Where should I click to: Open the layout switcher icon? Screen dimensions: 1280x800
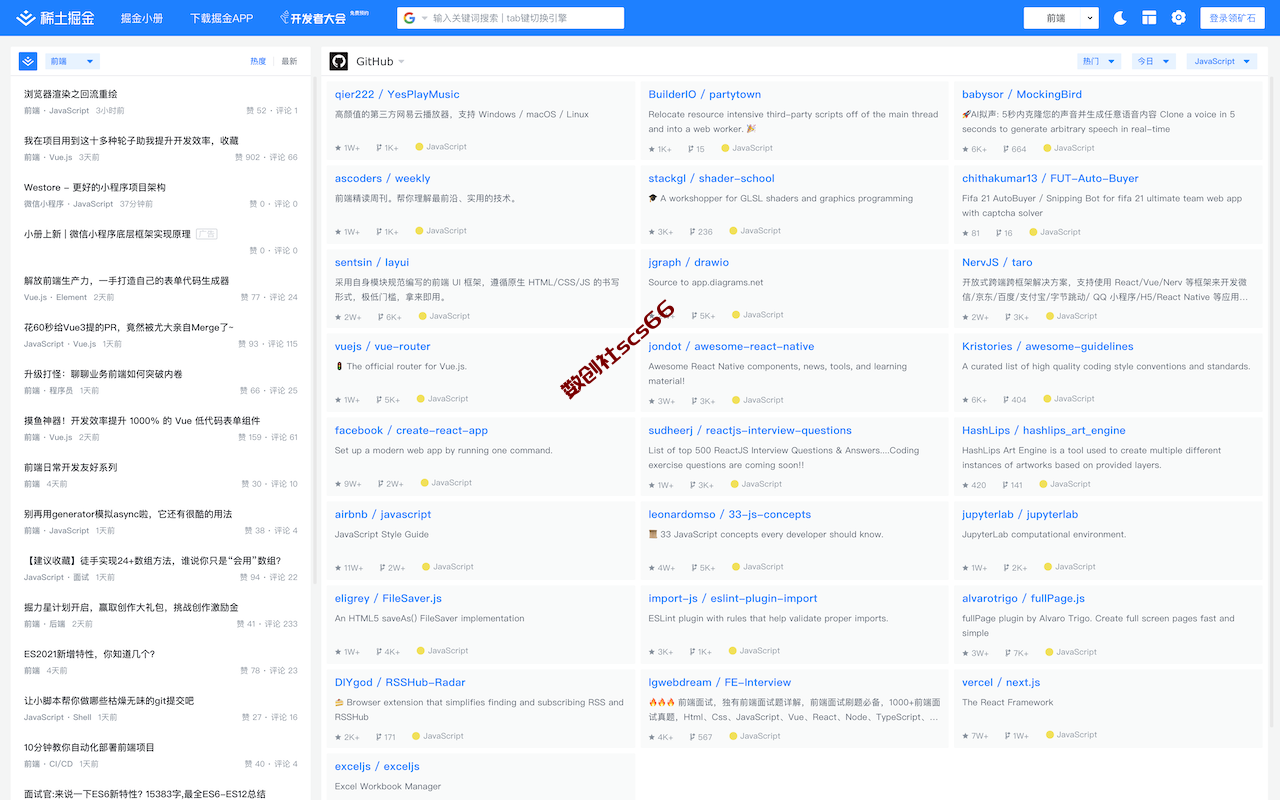(x=1149, y=18)
